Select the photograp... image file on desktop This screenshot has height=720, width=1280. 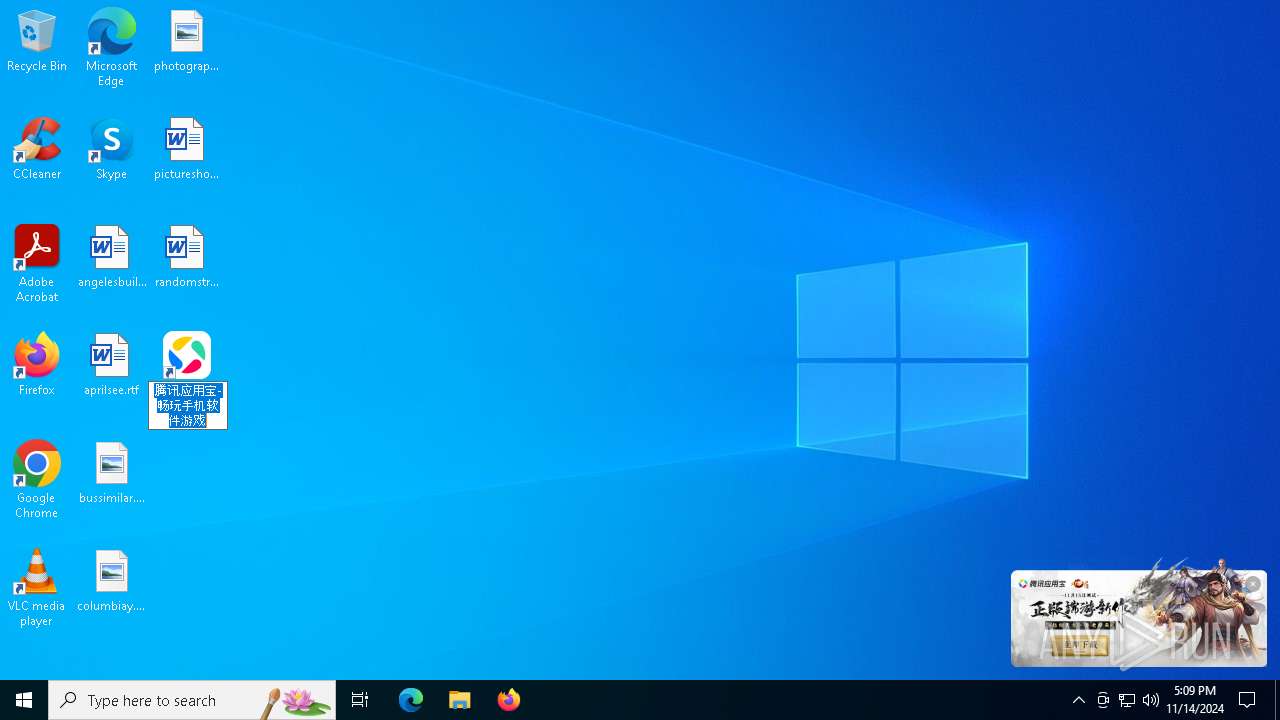[x=186, y=42]
